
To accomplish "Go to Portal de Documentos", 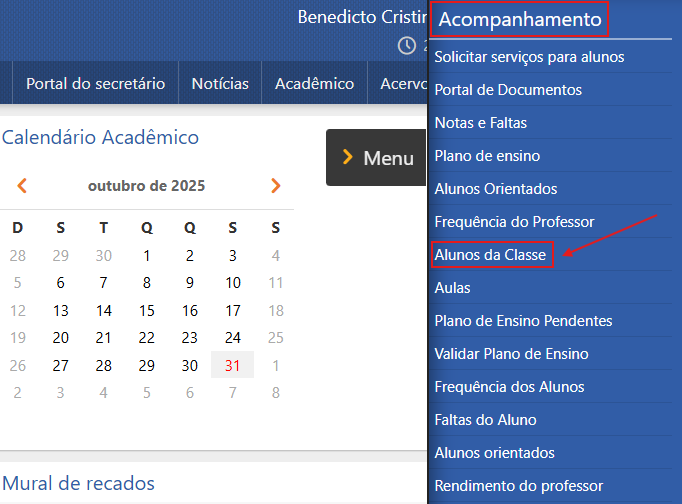I will (x=508, y=90).
